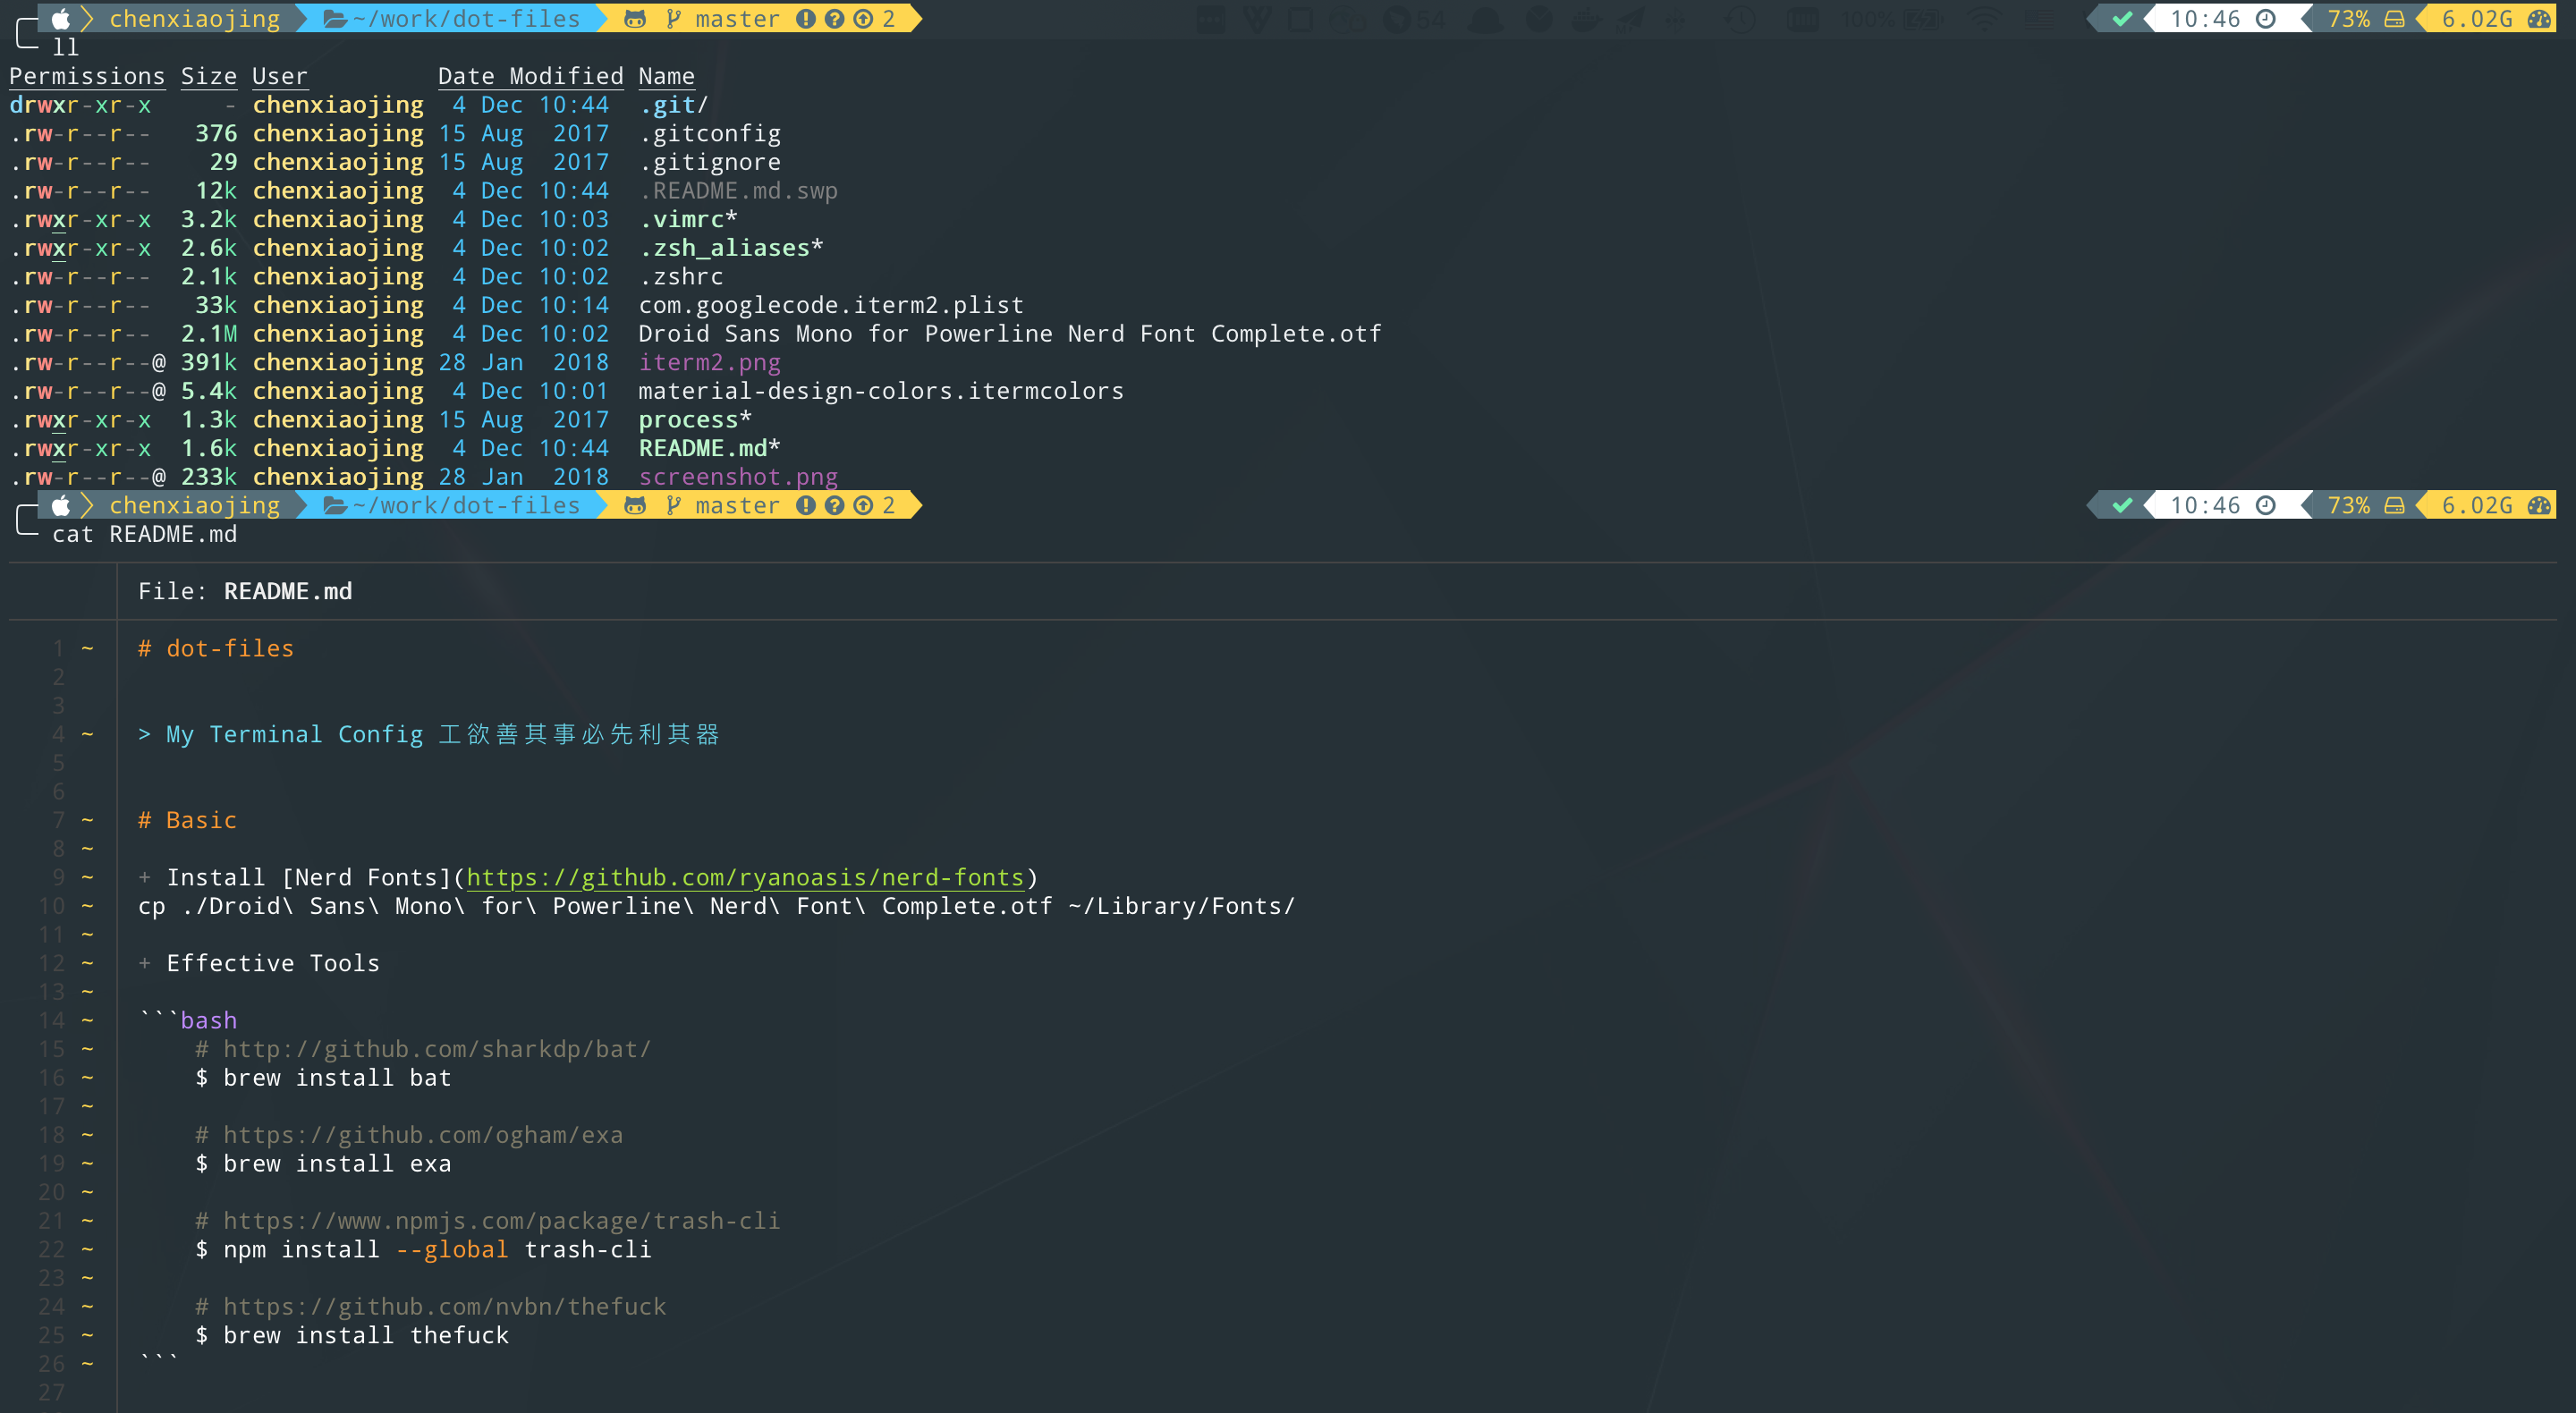Open the nerd-fonts GitHub link

coord(744,877)
